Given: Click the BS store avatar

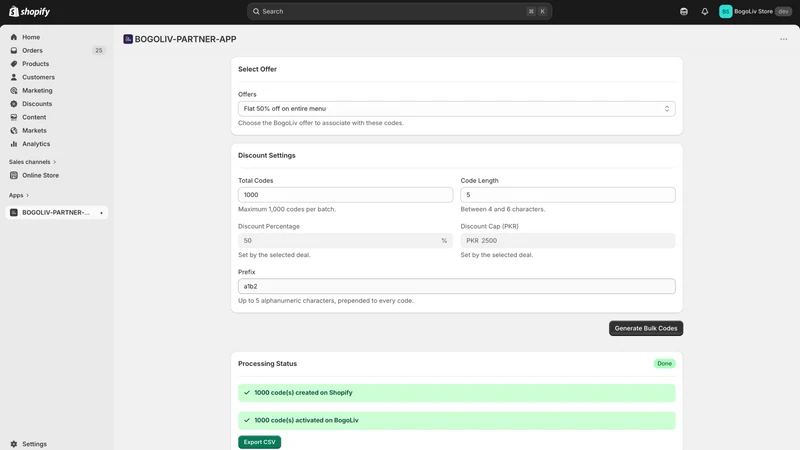Looking at the screenshot, I should coord(726,11).
